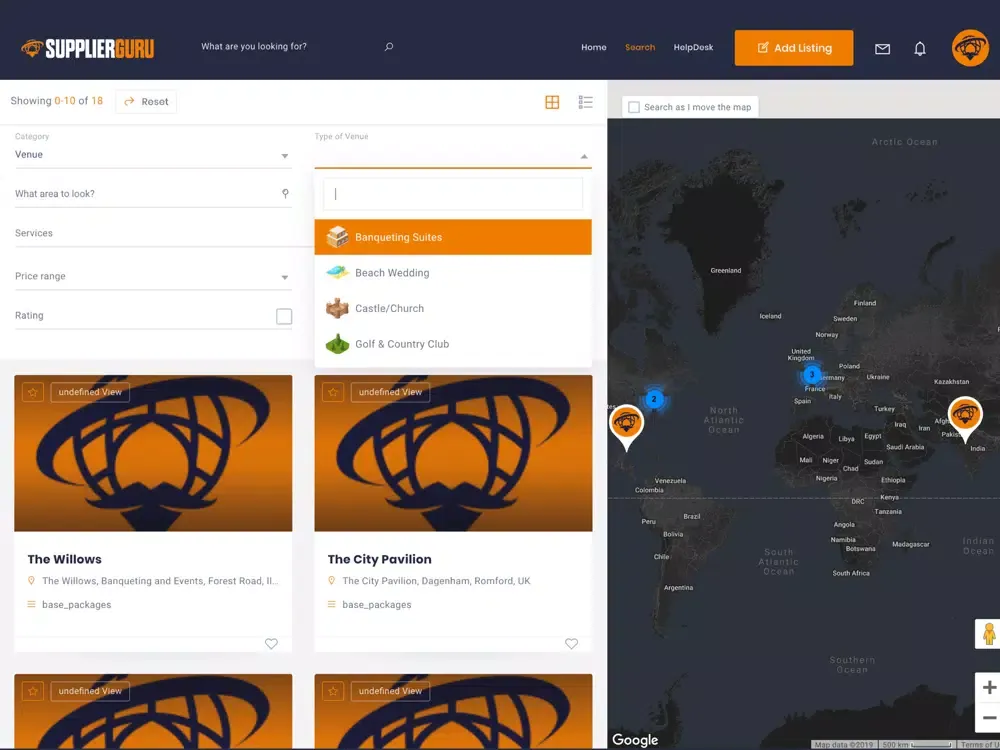Image resolution: width=1000 pixels, height=750 pixels.
Task: Choose Golf & Country Club option
Action: pyautogui.click(x=453, y=344)
